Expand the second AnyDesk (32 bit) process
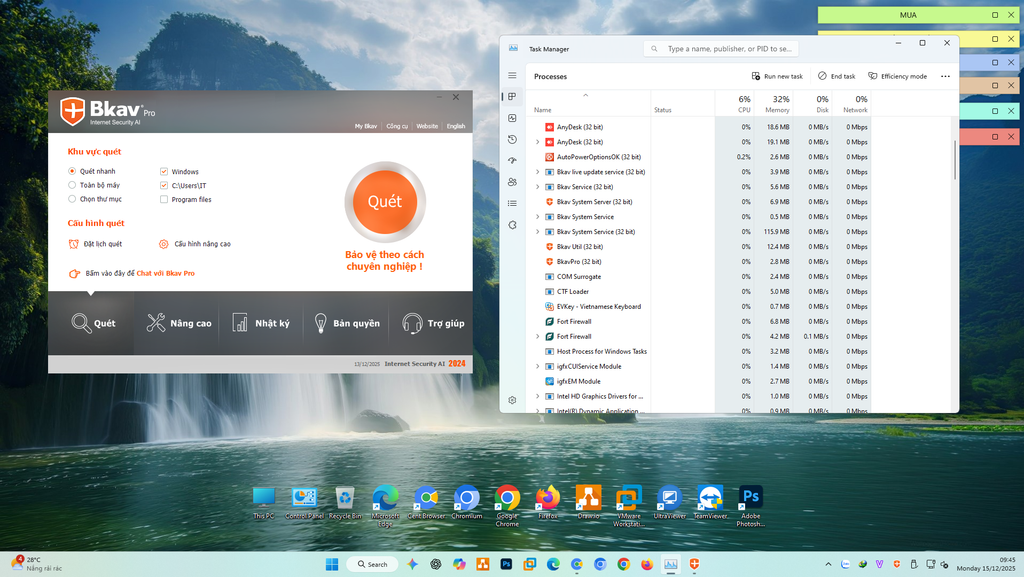Viewport: 1024px width, 577px height. [537, 142]
